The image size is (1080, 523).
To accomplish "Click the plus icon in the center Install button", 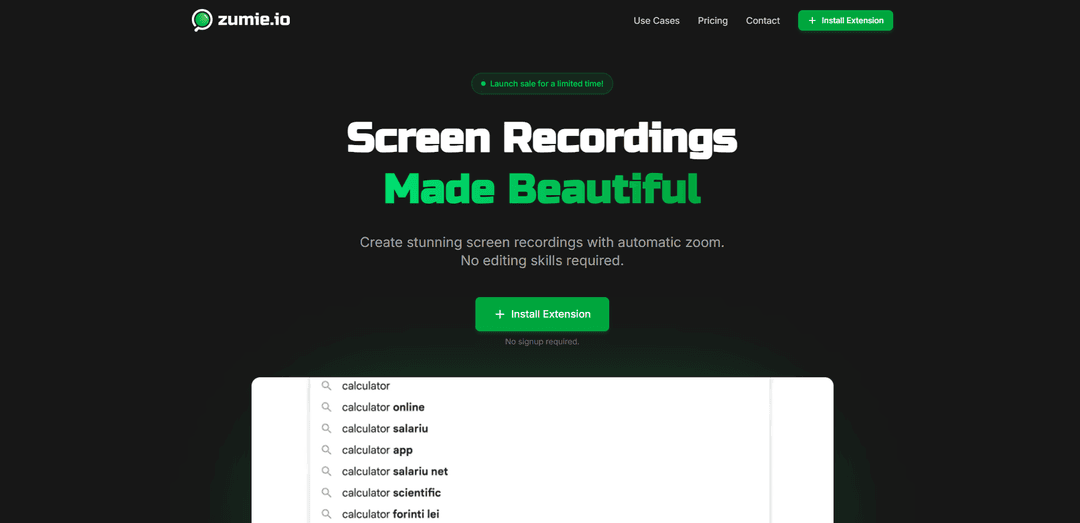I will coord(500,314).
